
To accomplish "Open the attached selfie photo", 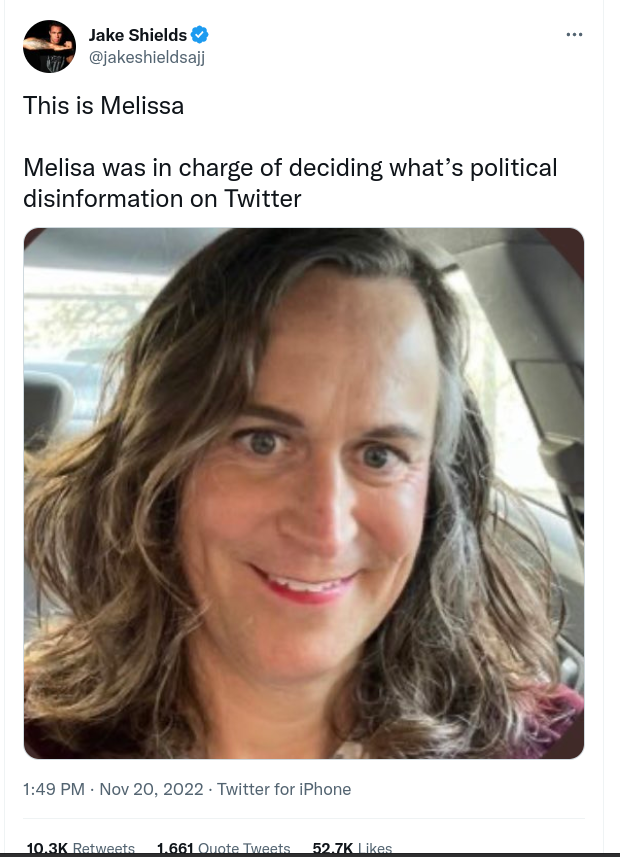I will (304, 493).
